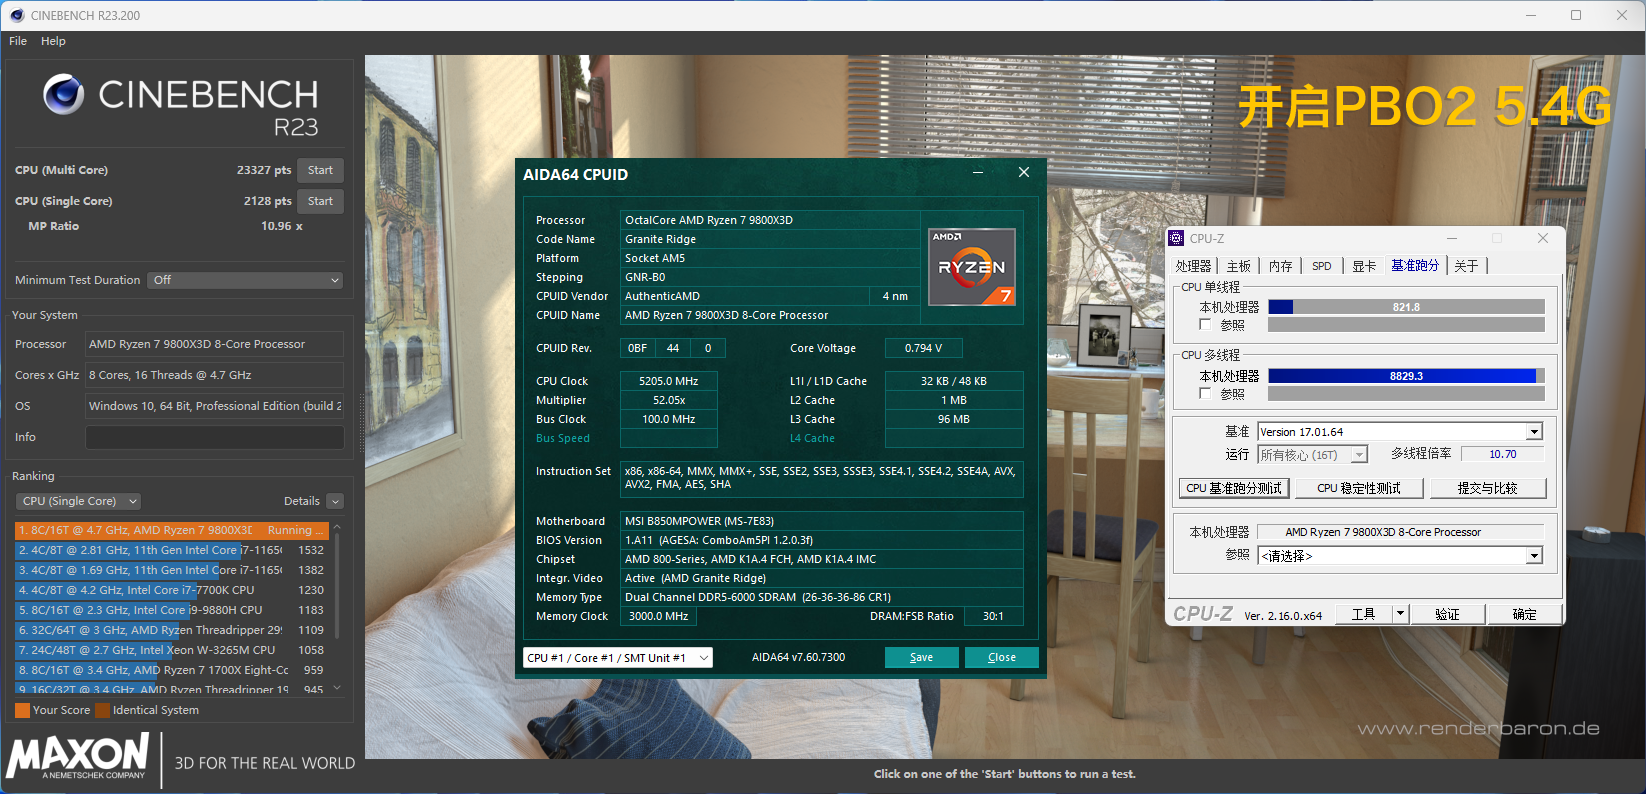The height and width of the screenshot is (794, 1646).
Task: Open the CPU #1 / Core #1 selector
Action: point(618,658)
